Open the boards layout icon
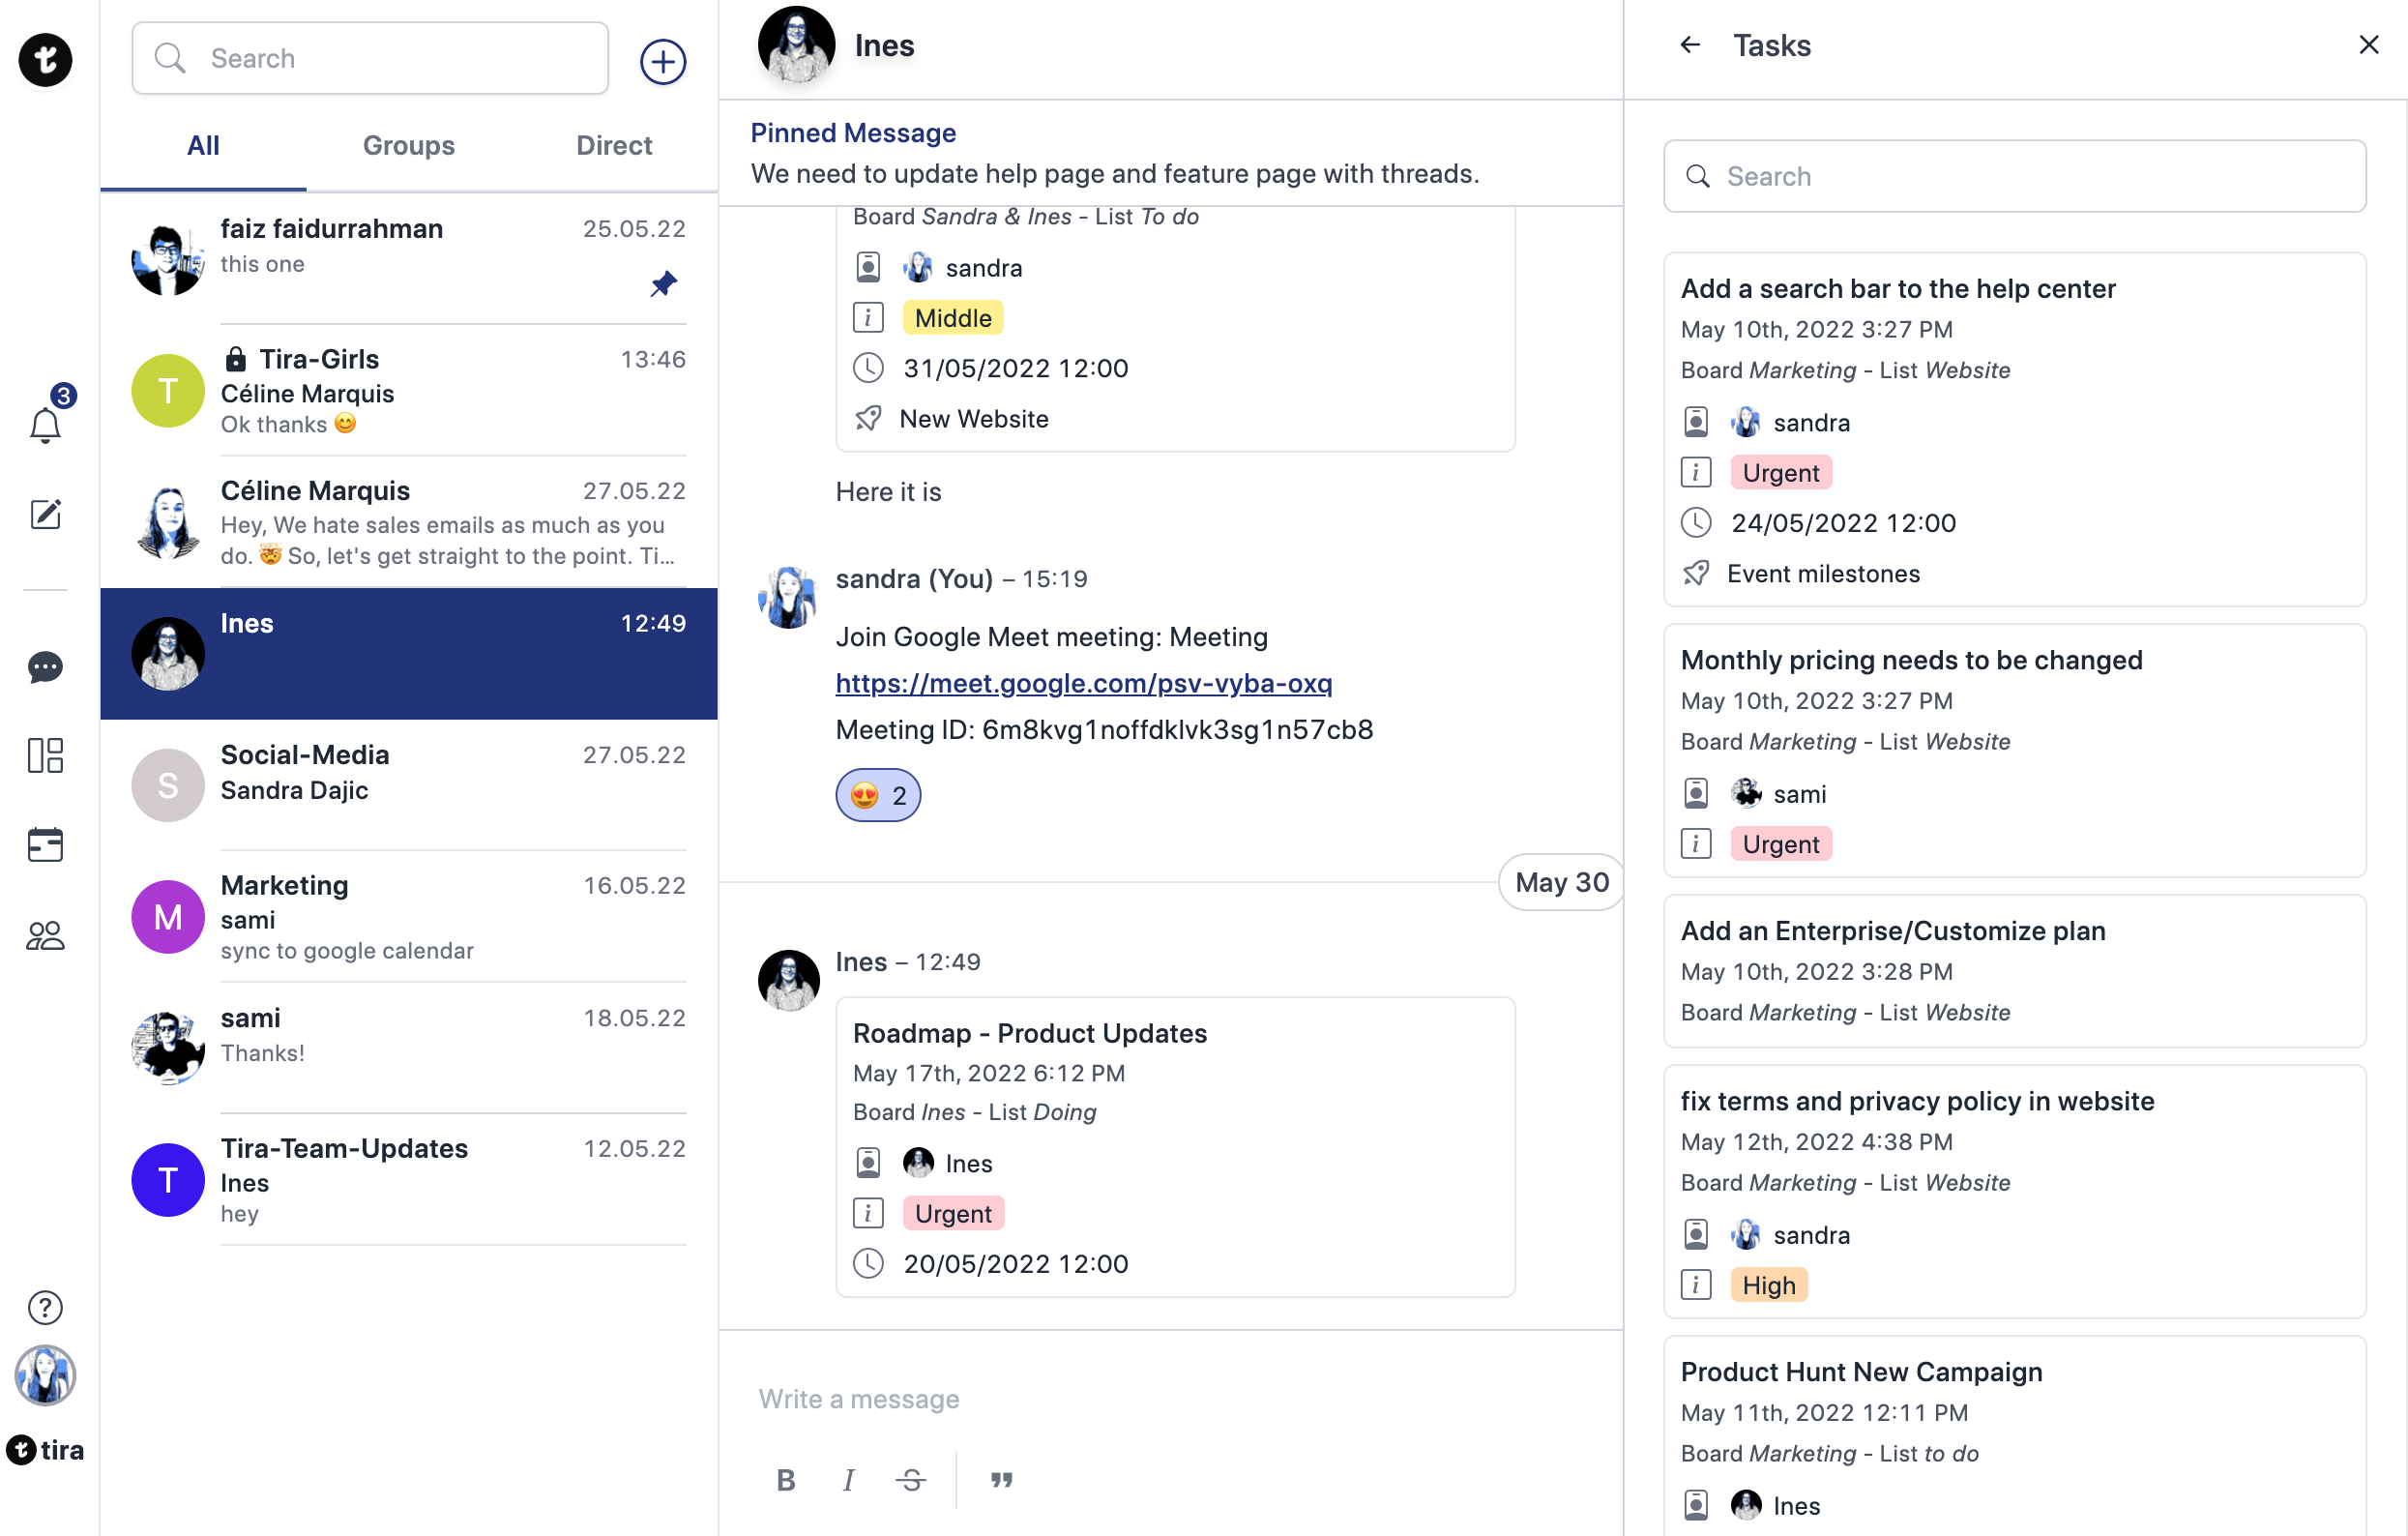The height and width of the screenshot is (1536, 2408). click(45, 756)
